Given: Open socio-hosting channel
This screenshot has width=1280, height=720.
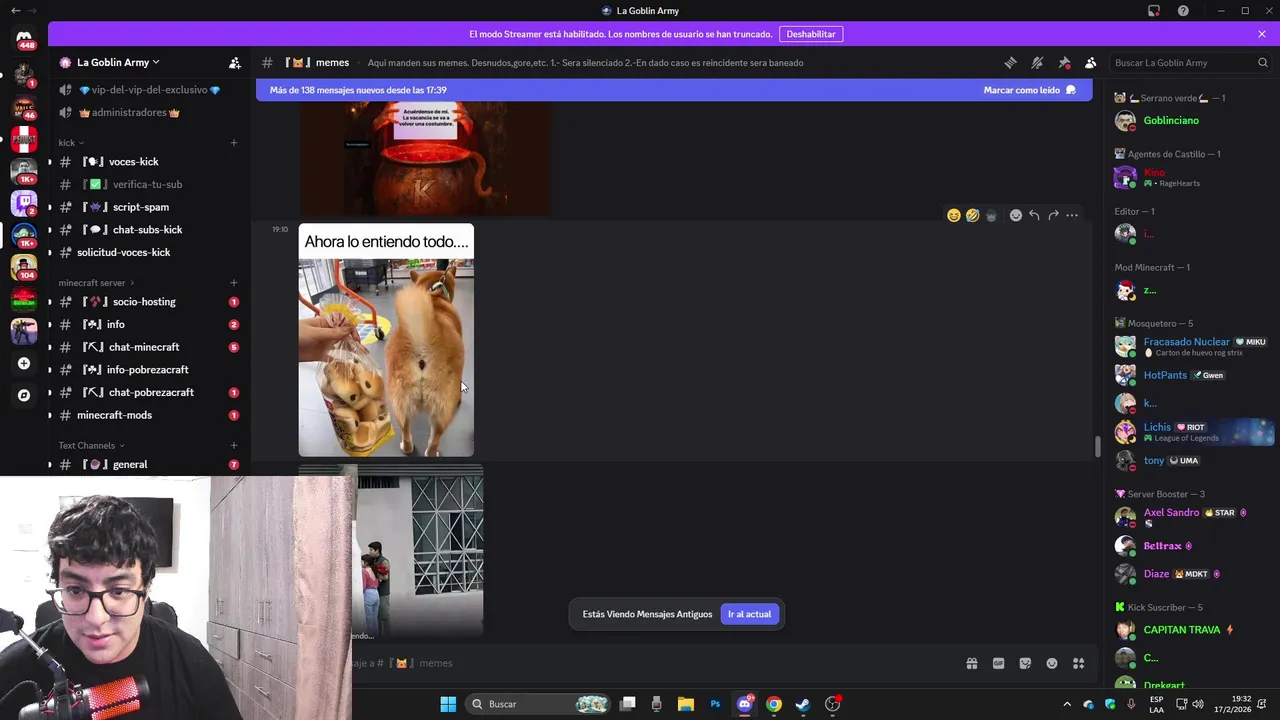Looking at the screenshot, I should (148, 302).
